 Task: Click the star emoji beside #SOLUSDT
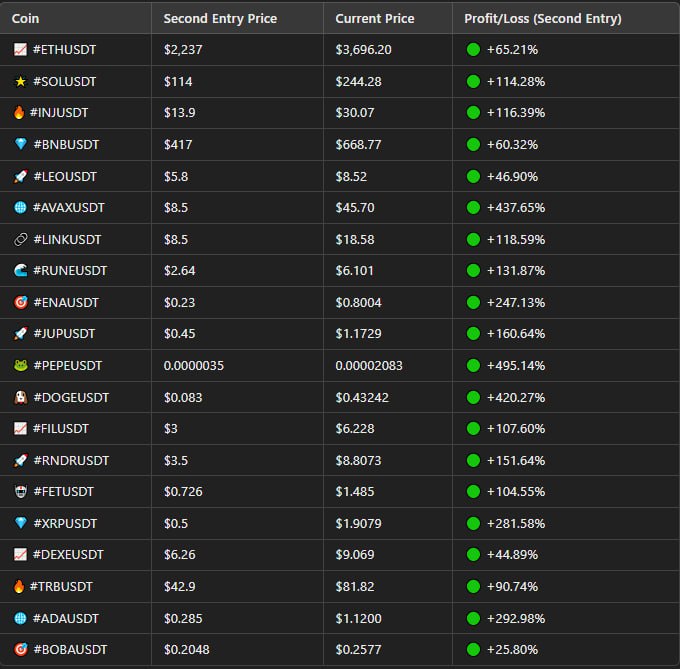[x=20, y=82]
